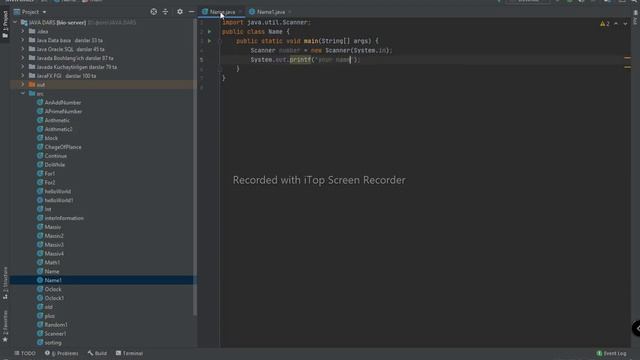This screenshot has height=360, width=640.
Task: Open the Build tool window
Action: click(x=97, y=353)
